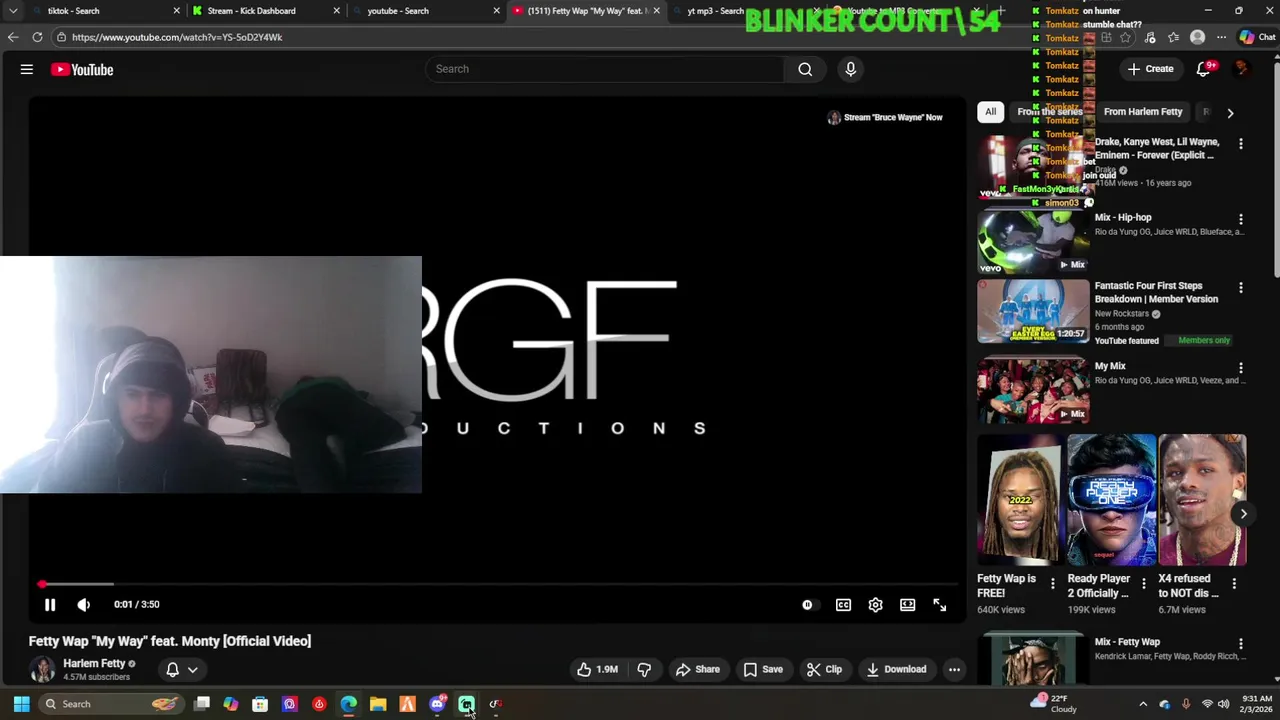Viewport: 1280px width, 720px height.
Task: Enter full screen mode
Action: [939, 604]
